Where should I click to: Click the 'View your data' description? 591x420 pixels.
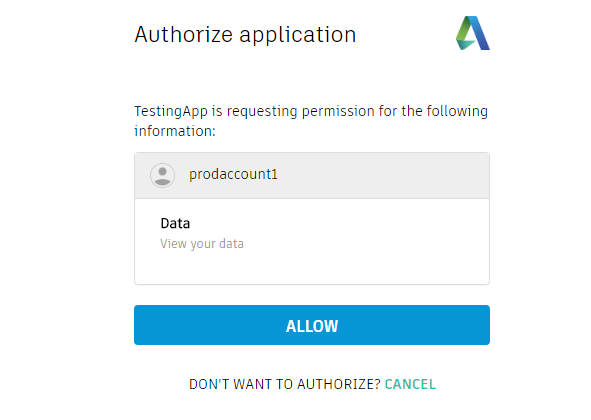coord(202,244)
